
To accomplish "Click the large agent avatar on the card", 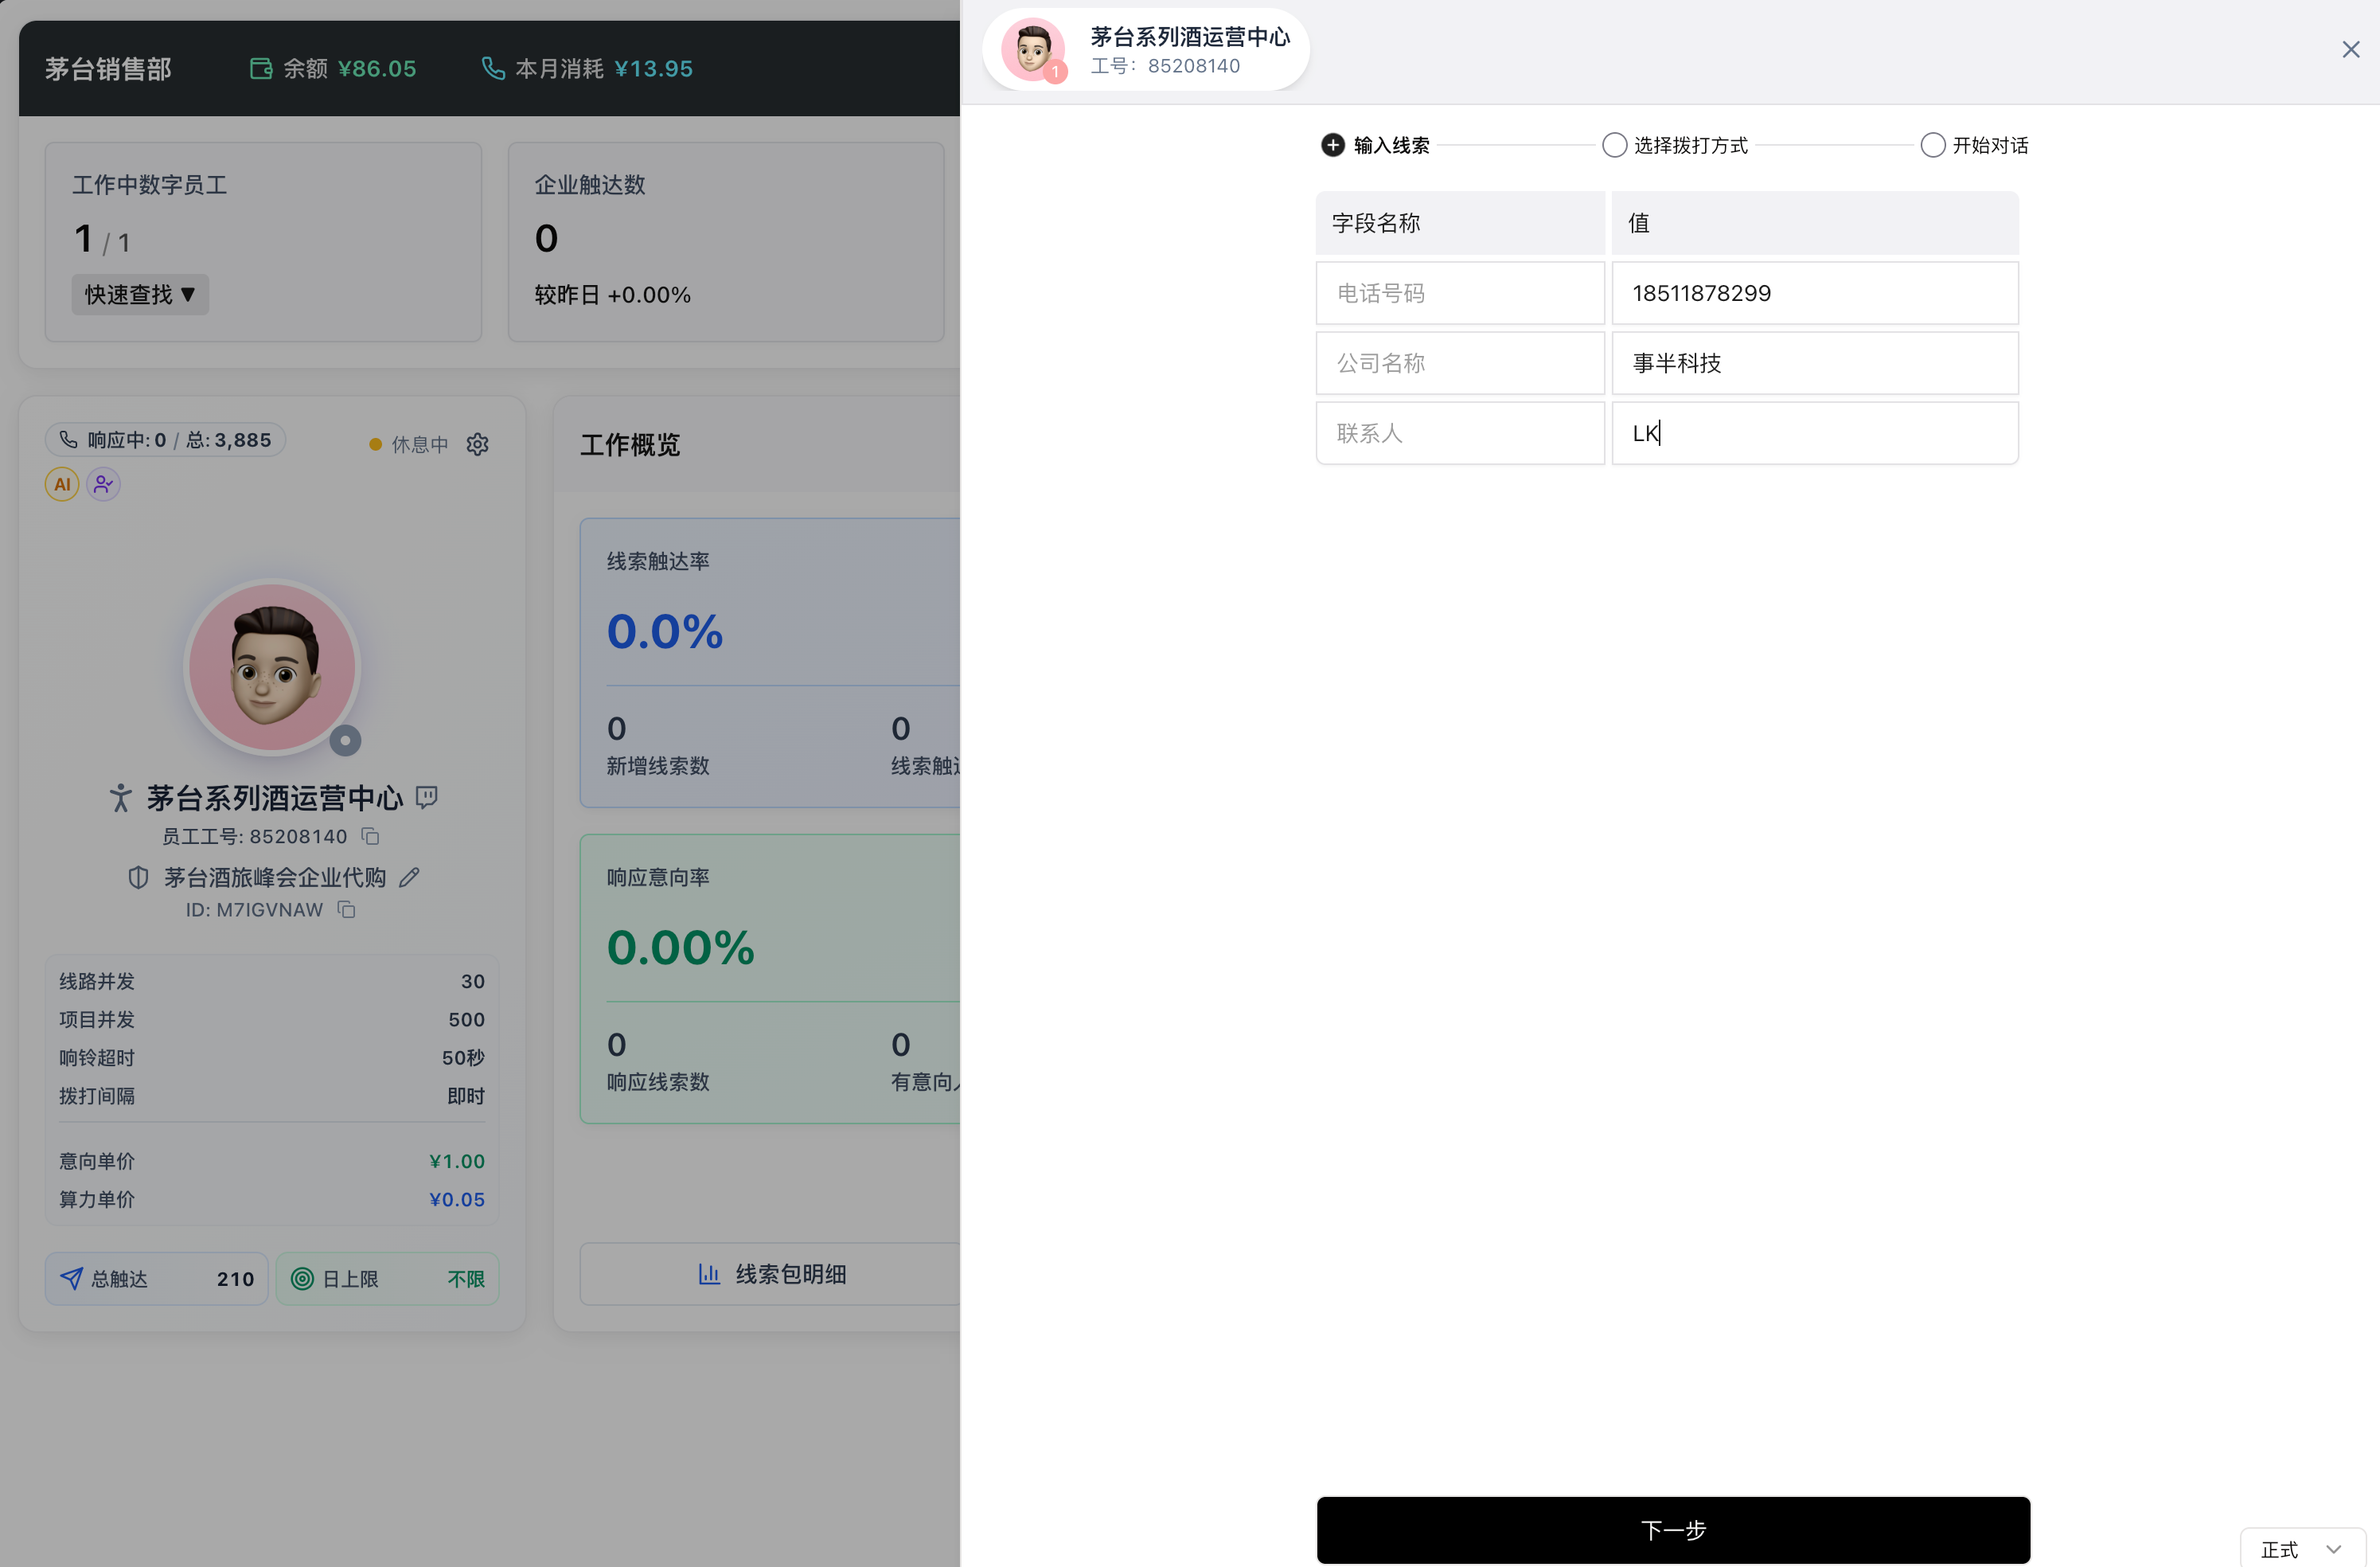I will (x=273, y=667).
